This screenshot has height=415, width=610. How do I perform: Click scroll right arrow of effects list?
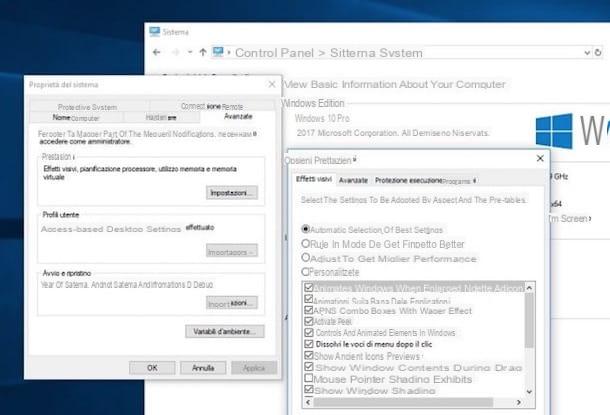(x=519, y=402)
